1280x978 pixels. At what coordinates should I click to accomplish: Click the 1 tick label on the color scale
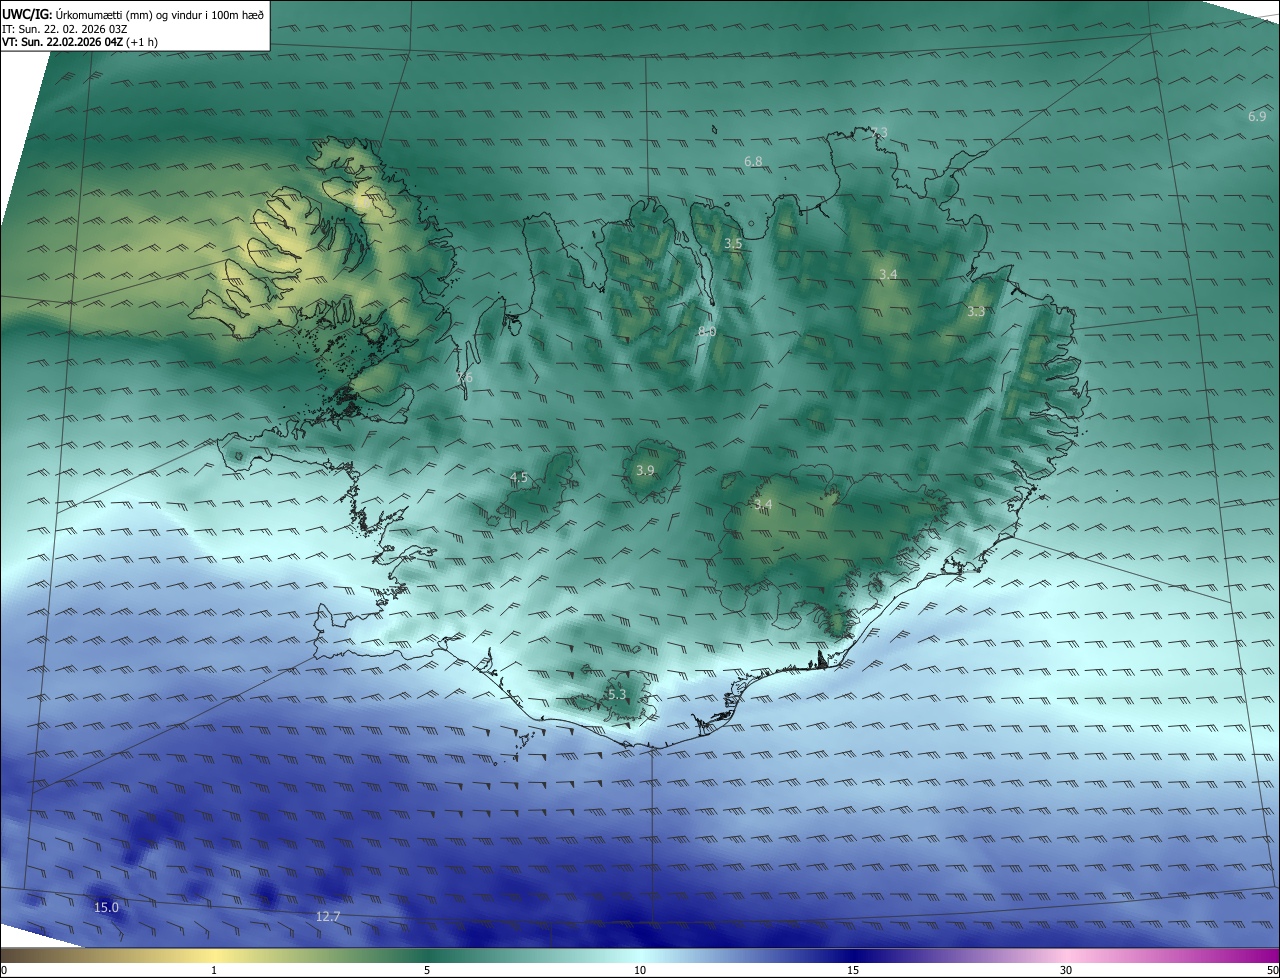pos(214,970)
